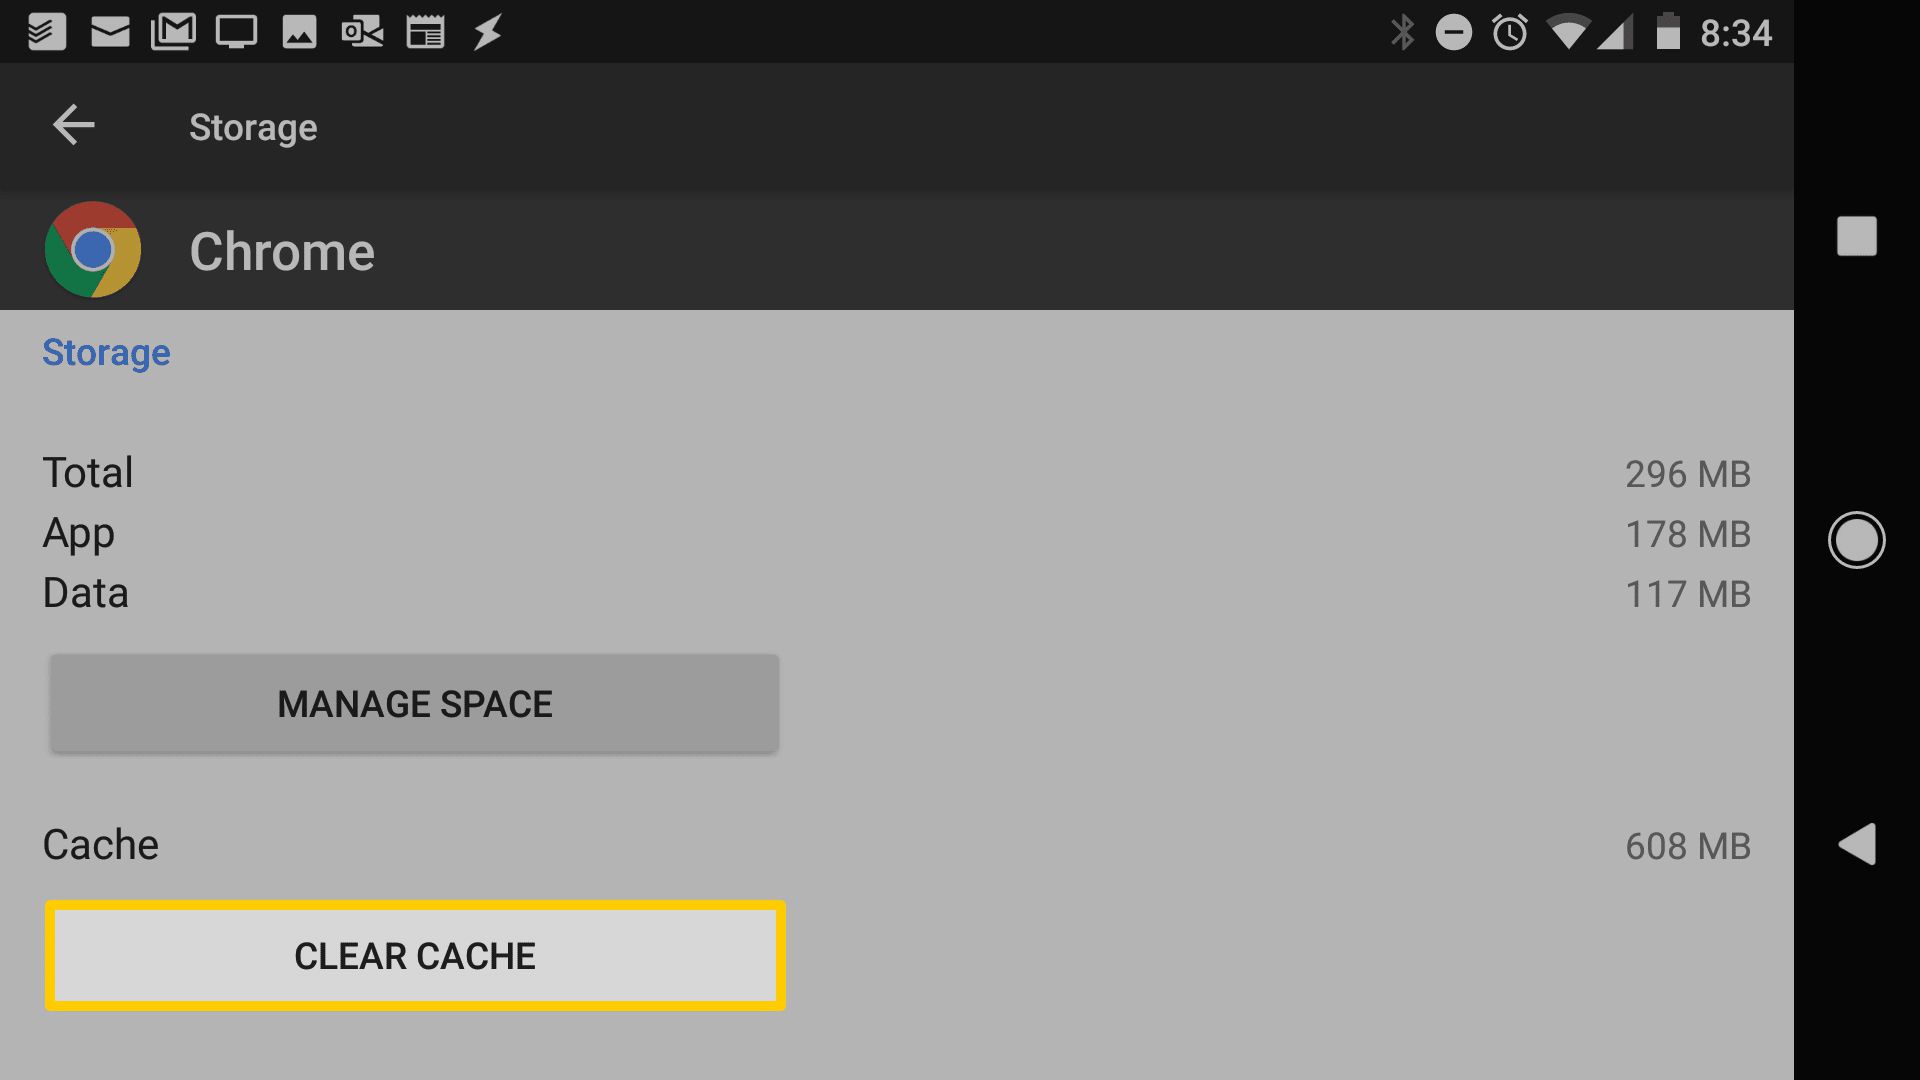This screenshot has height=1080, width=1920.
Task: Tap the back arrow navigation icon
Action: tap(74, 125)
